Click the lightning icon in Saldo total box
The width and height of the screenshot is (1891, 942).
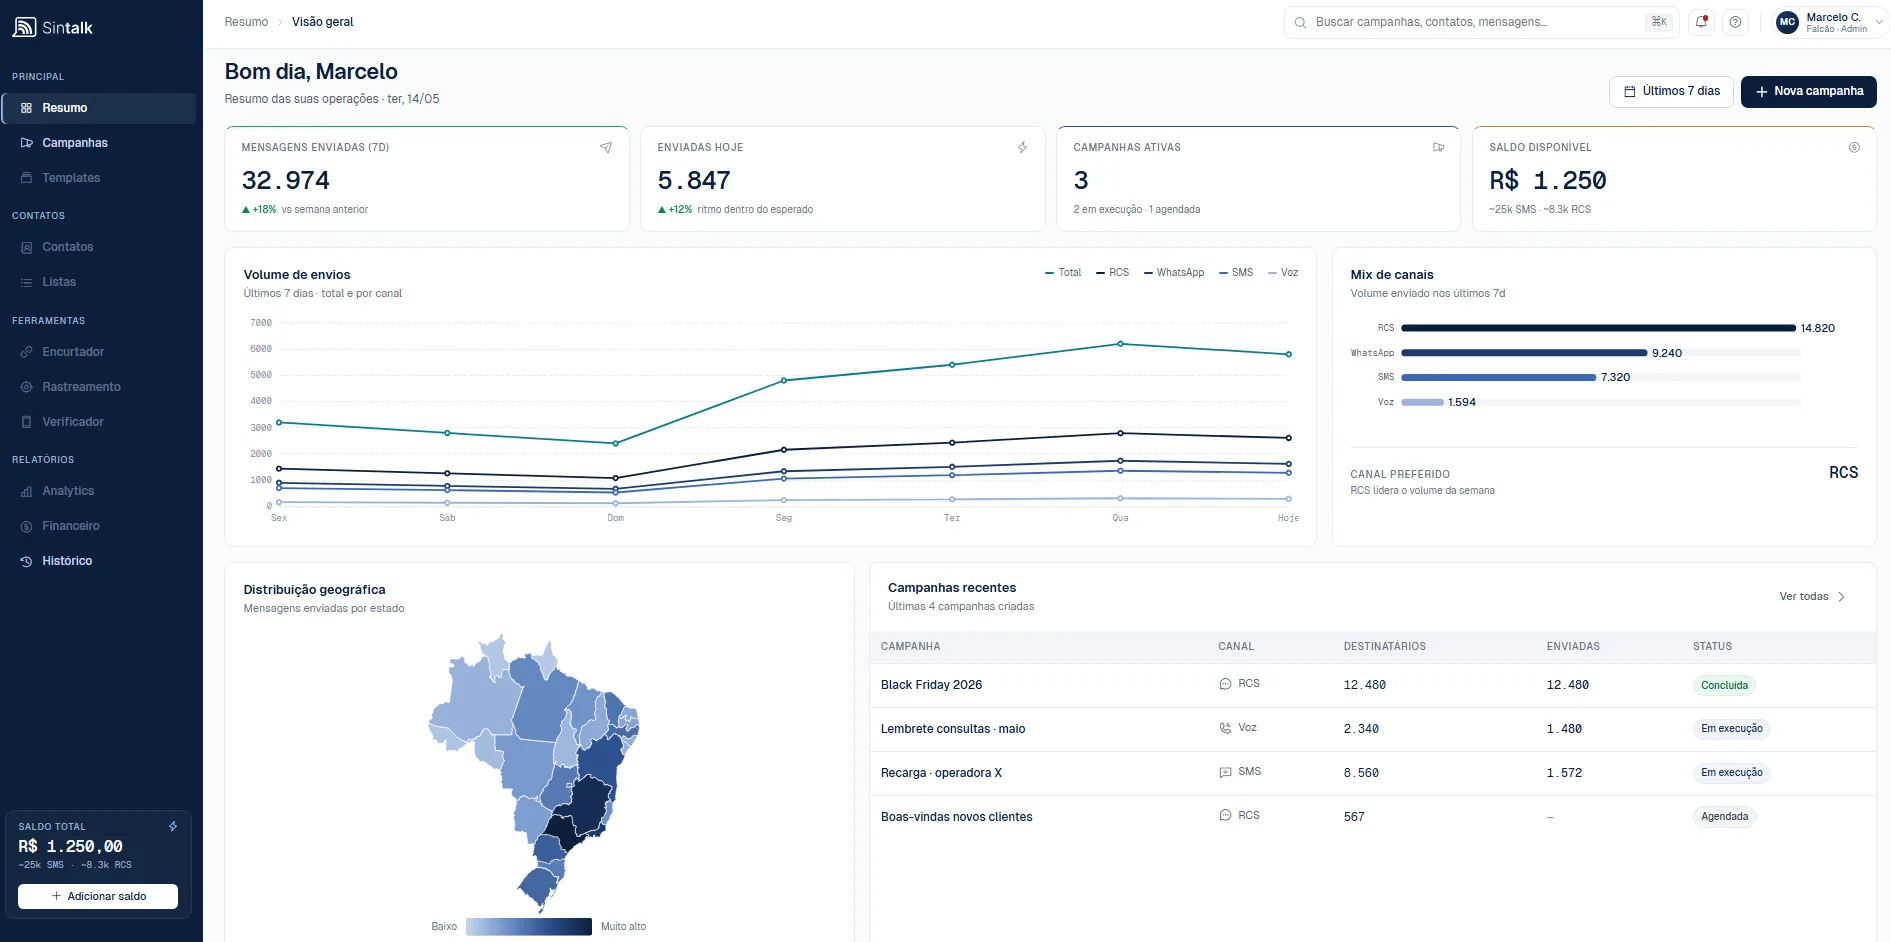click(173, 826)
